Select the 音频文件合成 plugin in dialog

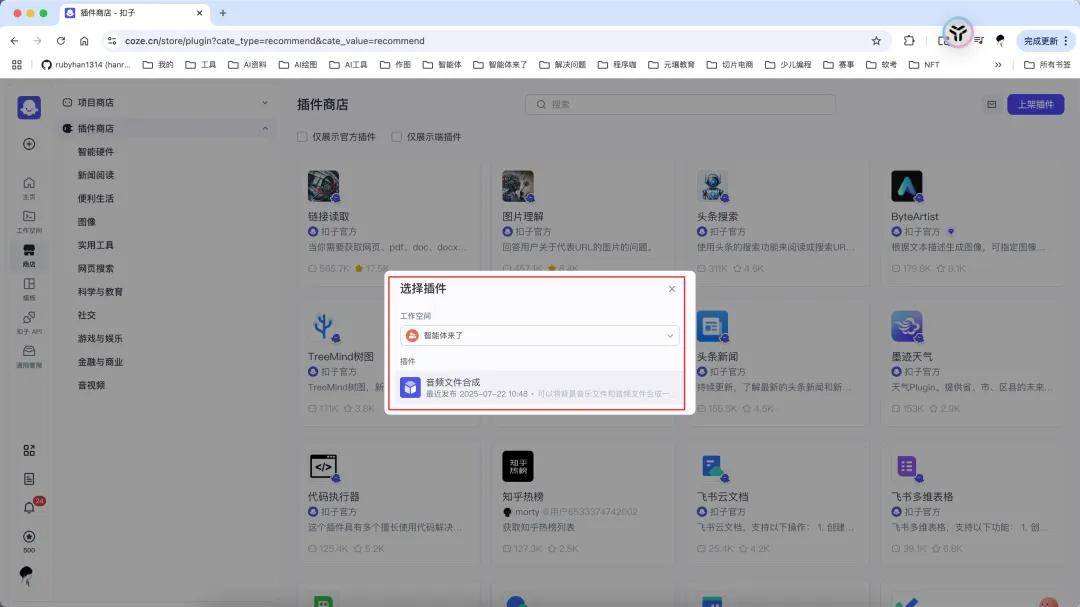pyautogui.click(x=539, y=388)
